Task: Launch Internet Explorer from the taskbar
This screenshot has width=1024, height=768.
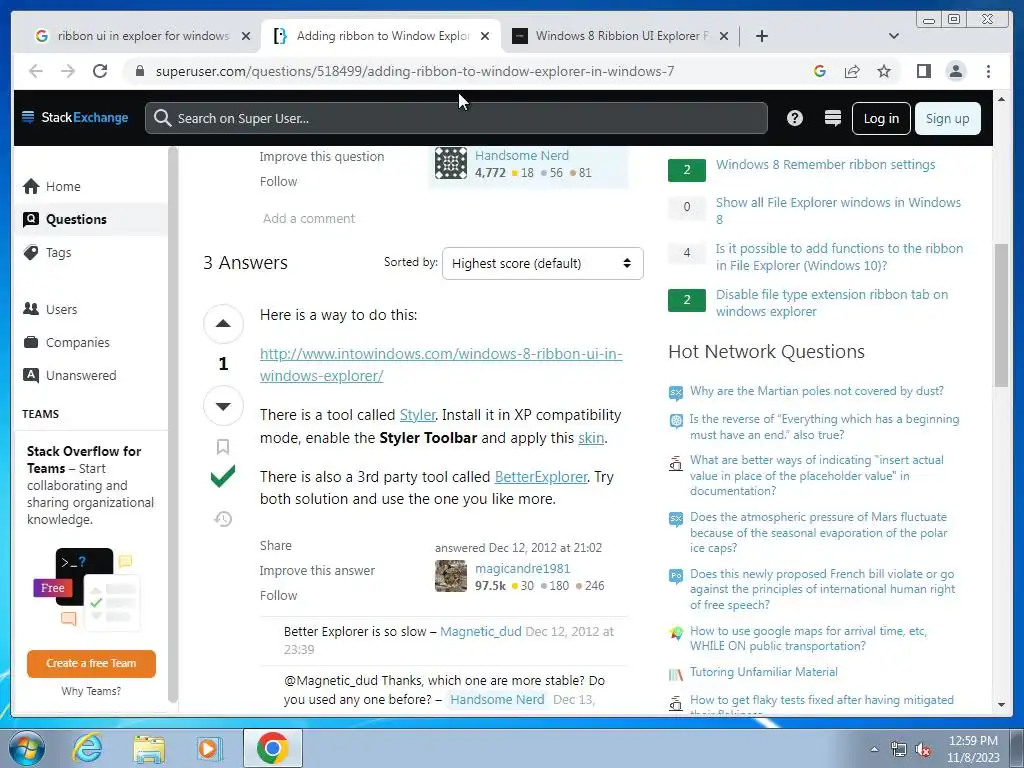Action: tap(88, 748)
